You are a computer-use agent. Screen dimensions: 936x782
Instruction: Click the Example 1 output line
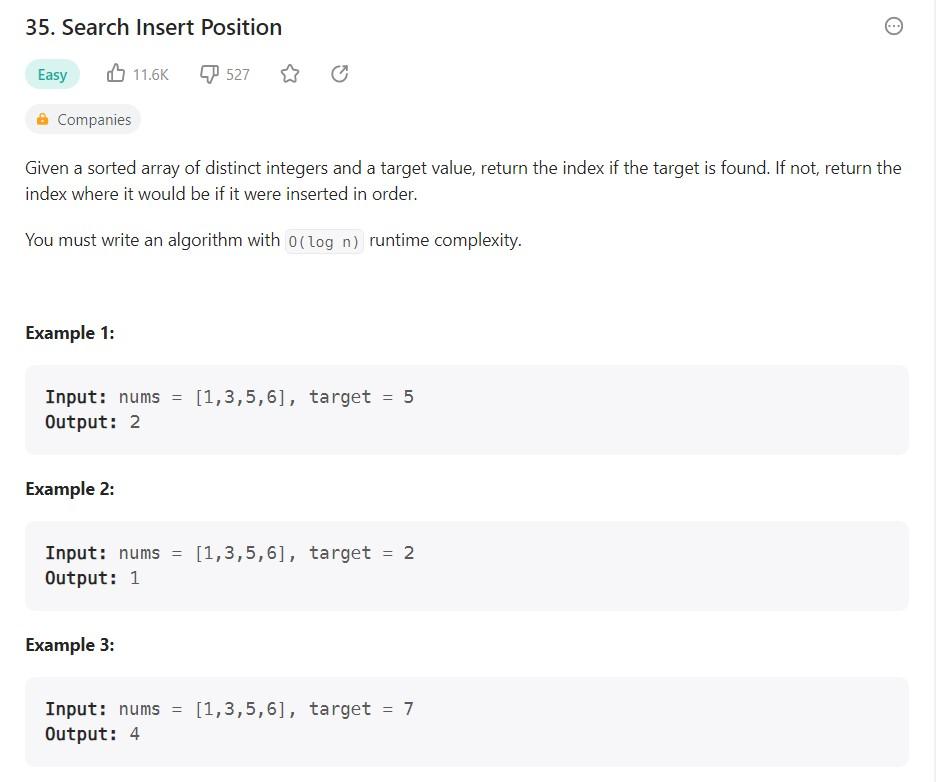pos(93,422)
